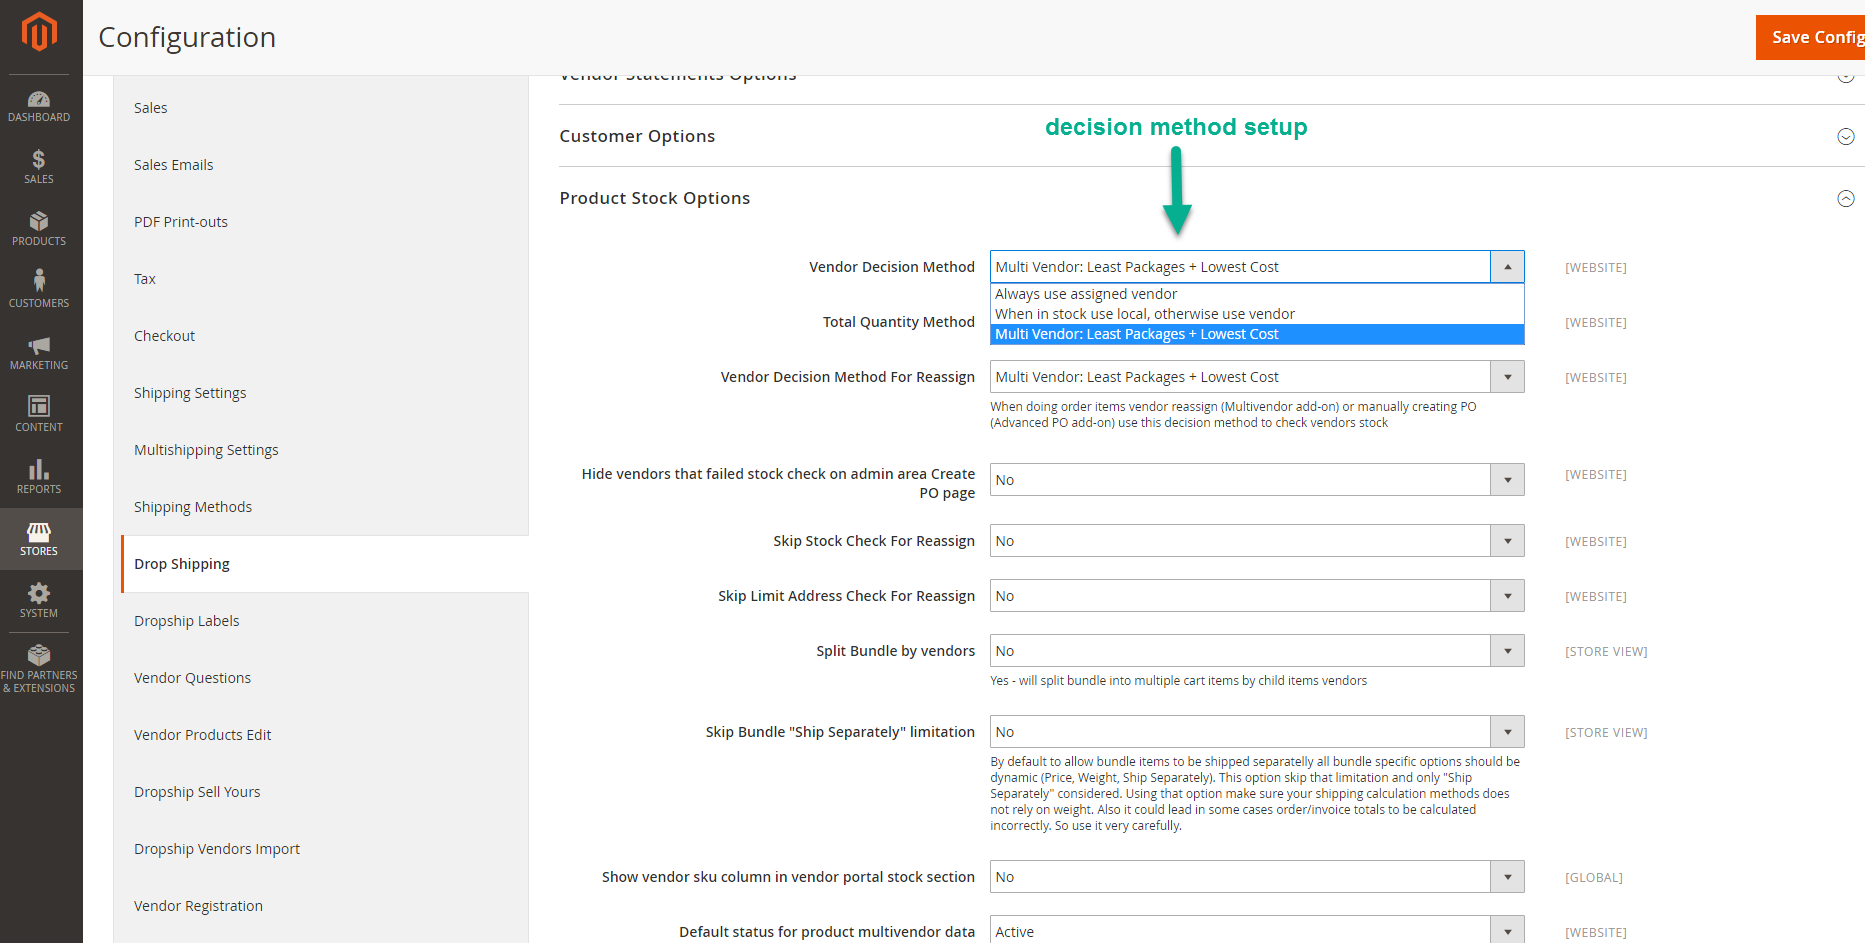Viewport: 1865px width, 943px height.
Task: Open Vendor Decision Method For Reassign dropdown
Action: point(1257,377)
